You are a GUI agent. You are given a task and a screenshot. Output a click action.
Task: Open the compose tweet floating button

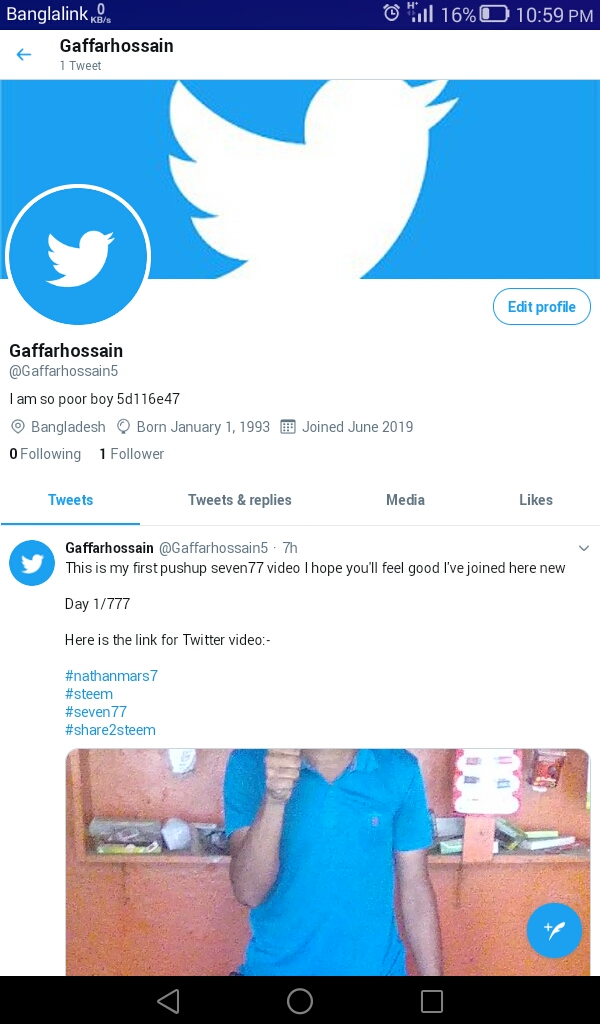click(554, 930)
